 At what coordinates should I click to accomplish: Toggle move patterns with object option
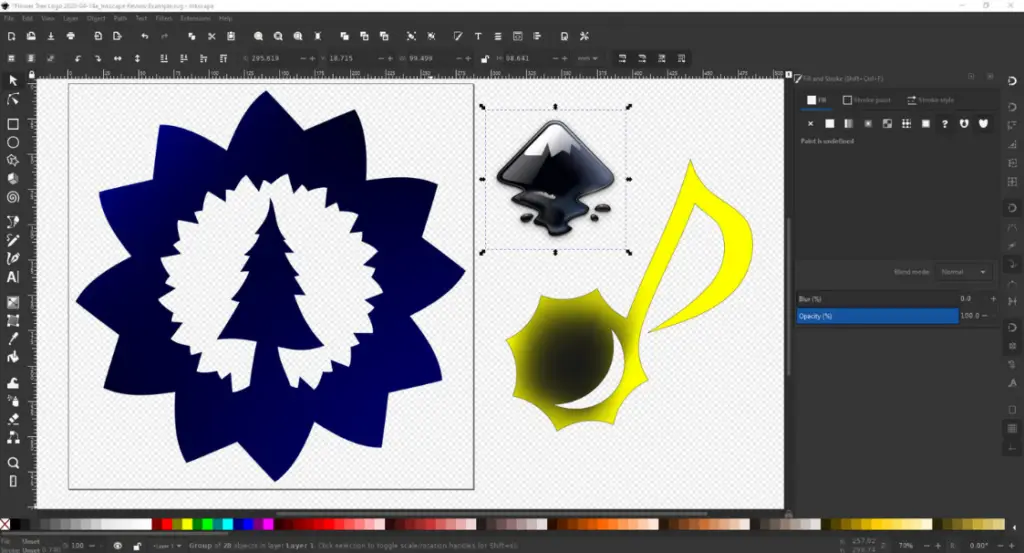tap(682, 59)
